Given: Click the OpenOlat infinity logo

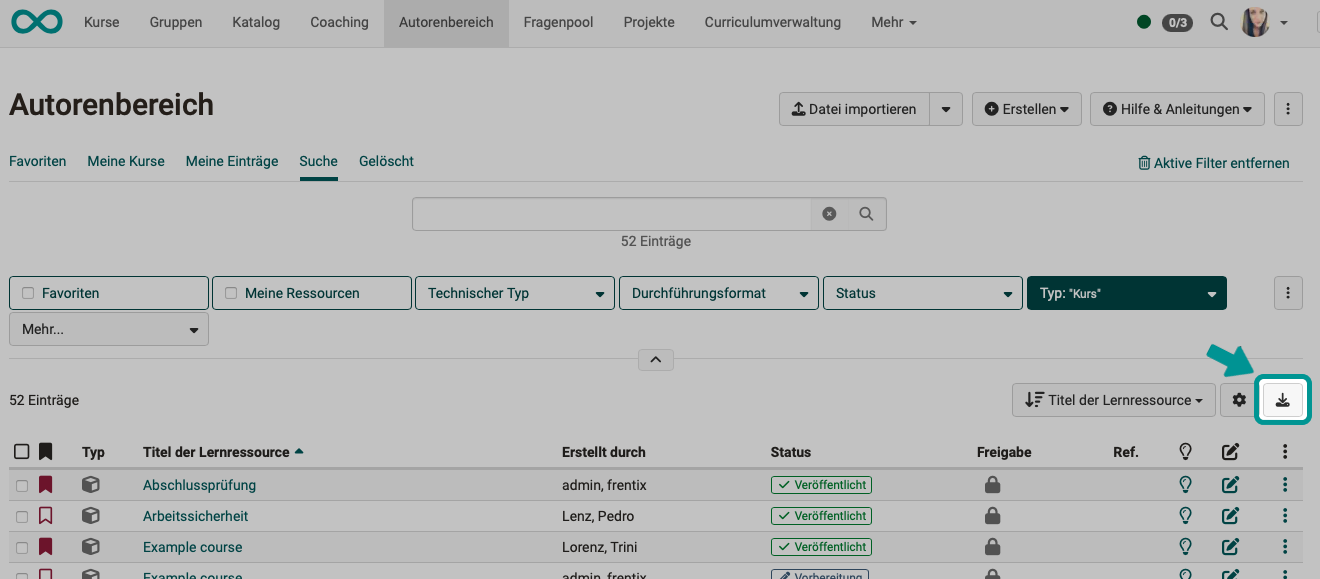Looking at the screenshot, I should point(36,21).
